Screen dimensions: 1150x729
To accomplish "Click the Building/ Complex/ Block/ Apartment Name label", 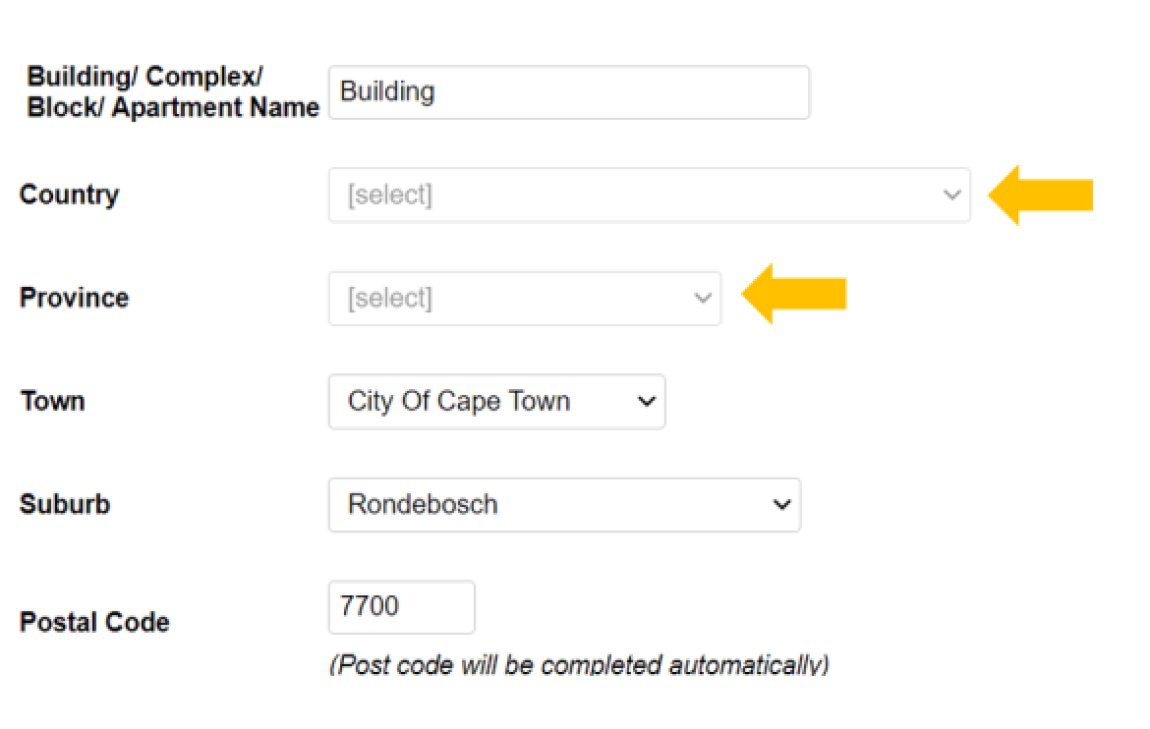I will coord(172,92).
